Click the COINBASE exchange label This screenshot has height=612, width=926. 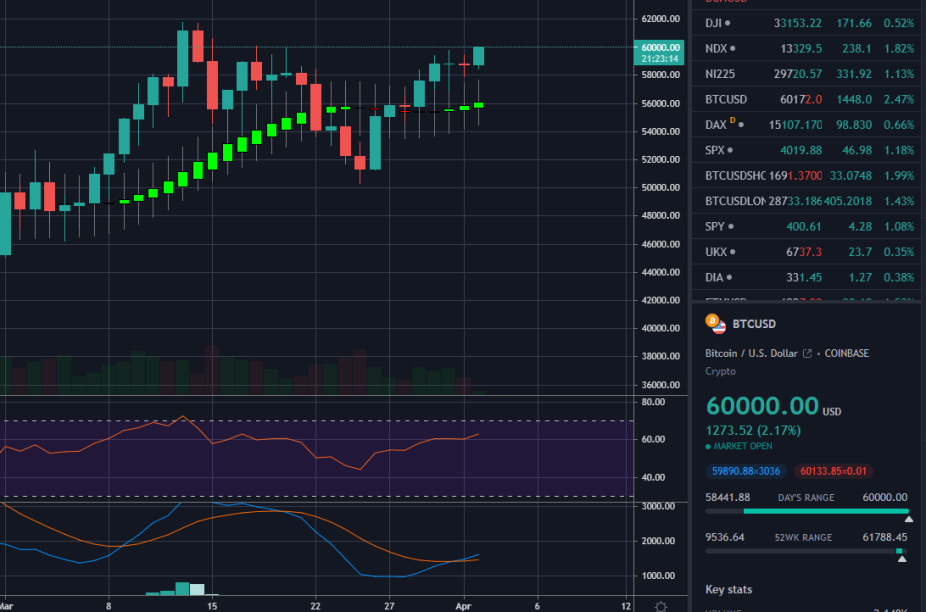tap(847, 353)
